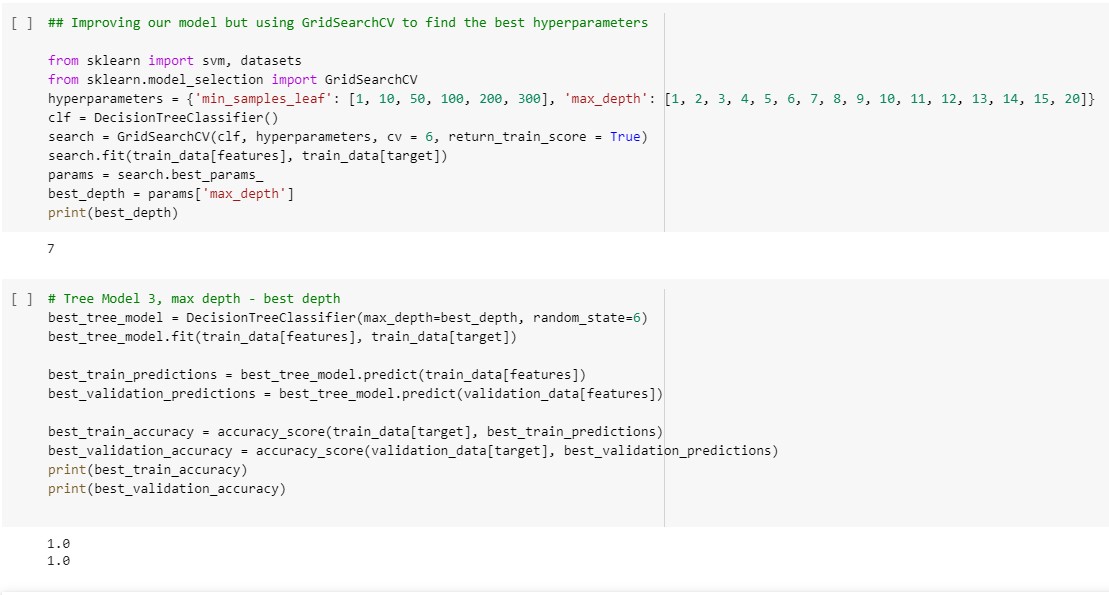Click the output value 7
Screen dimensions: 1109x595
point(51,250)
